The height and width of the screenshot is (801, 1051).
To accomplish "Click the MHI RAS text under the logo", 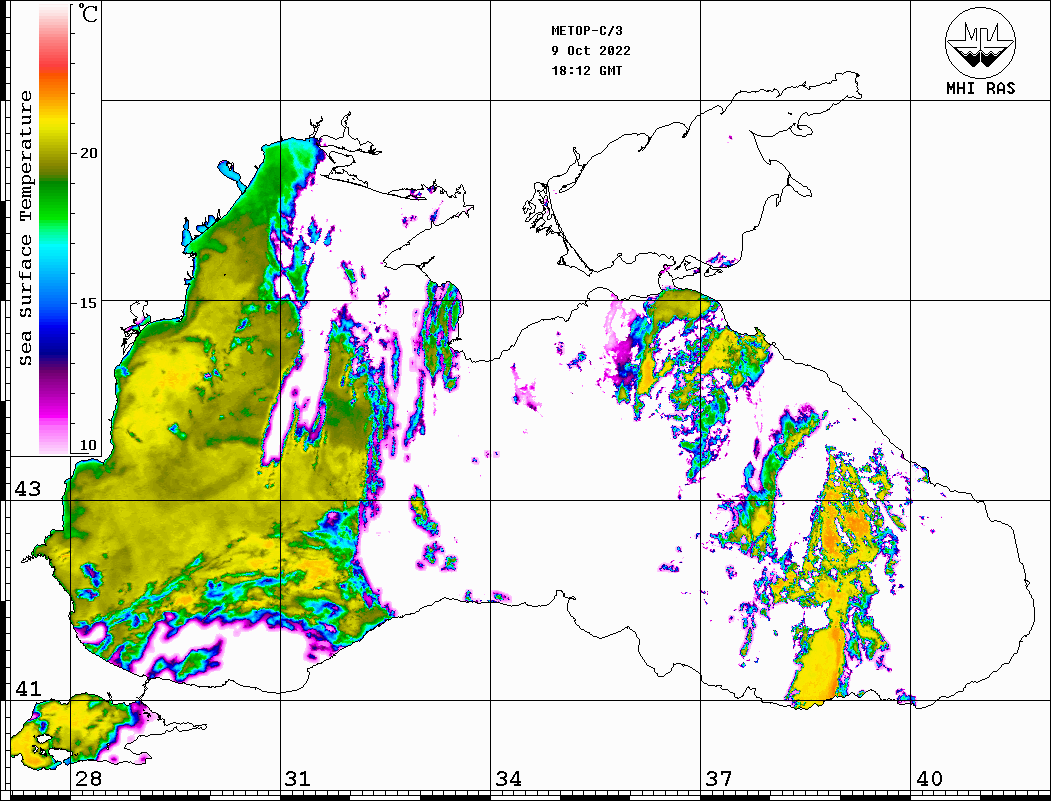I will pyautogui.click(x=980, y=88).
